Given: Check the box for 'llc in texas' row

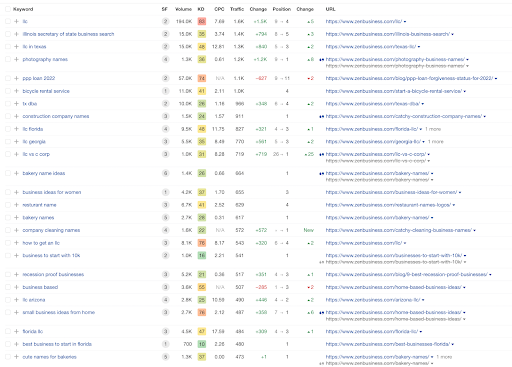Looking at the screenshot, I should pyautogui.click(x=8, y=47).
